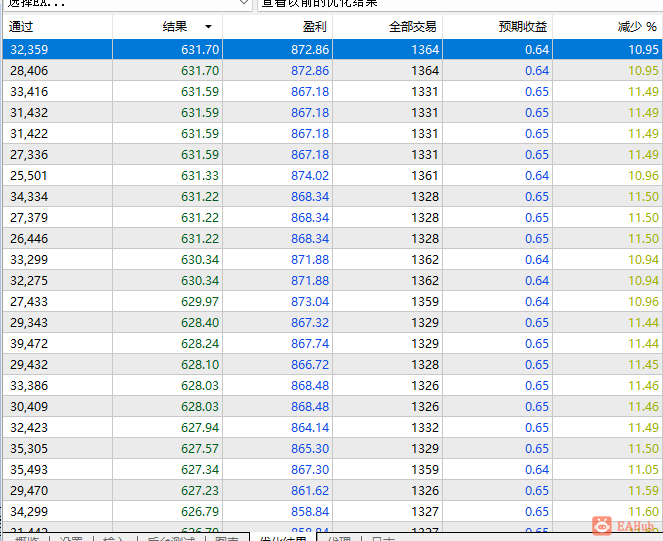This screenshot has height=541, width=663.
Task: Toggle sort arrow on 结果 column
Action: point(208,27)
